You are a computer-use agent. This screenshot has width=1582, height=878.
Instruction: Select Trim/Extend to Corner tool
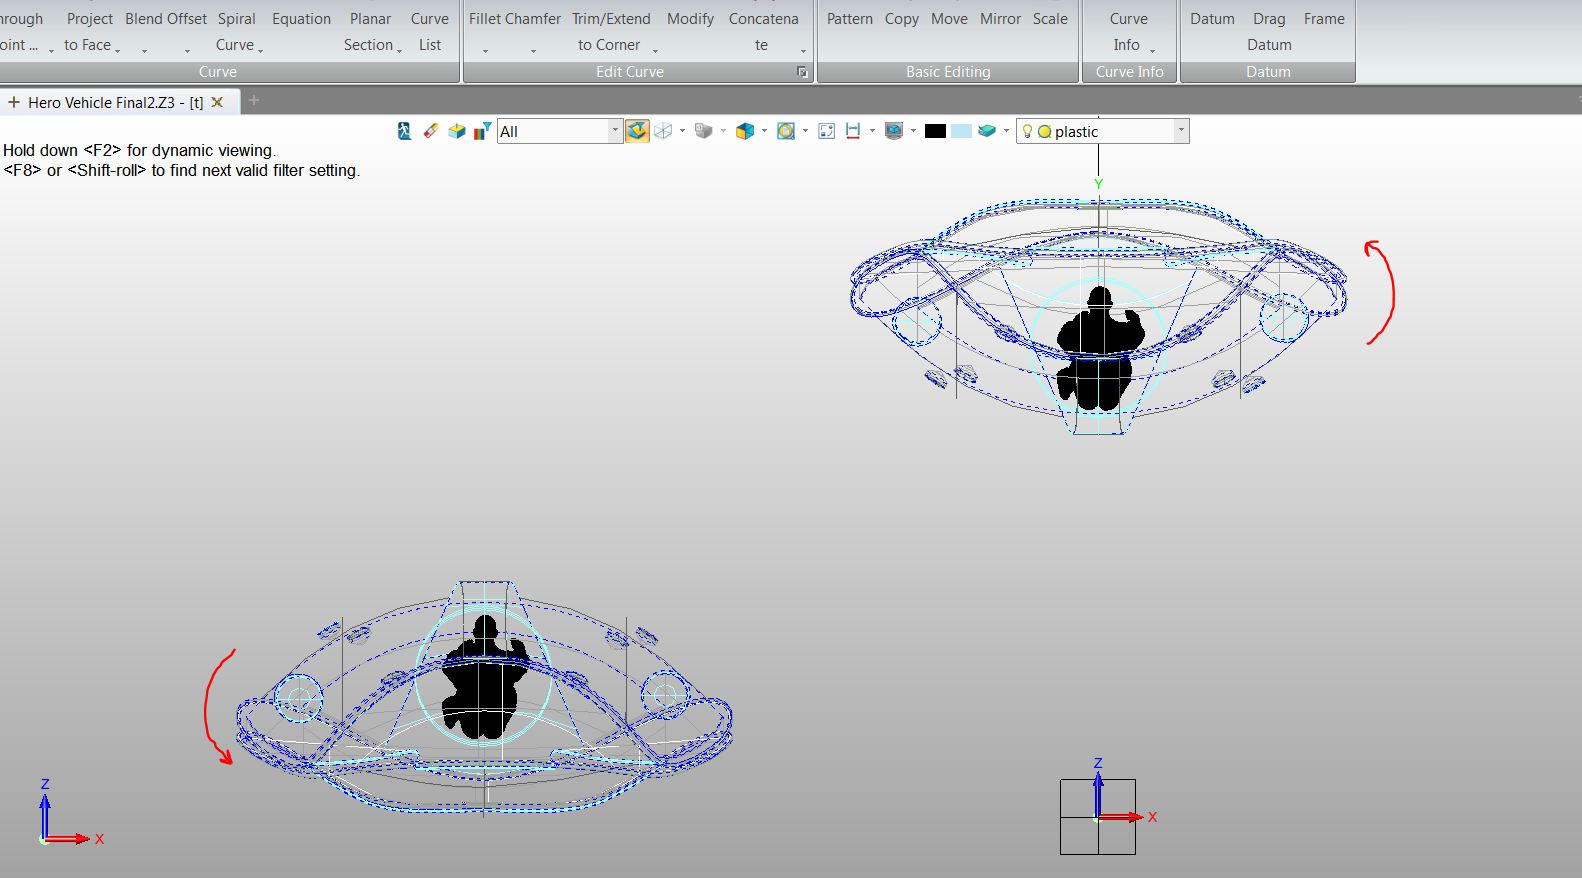coord(611,31)
